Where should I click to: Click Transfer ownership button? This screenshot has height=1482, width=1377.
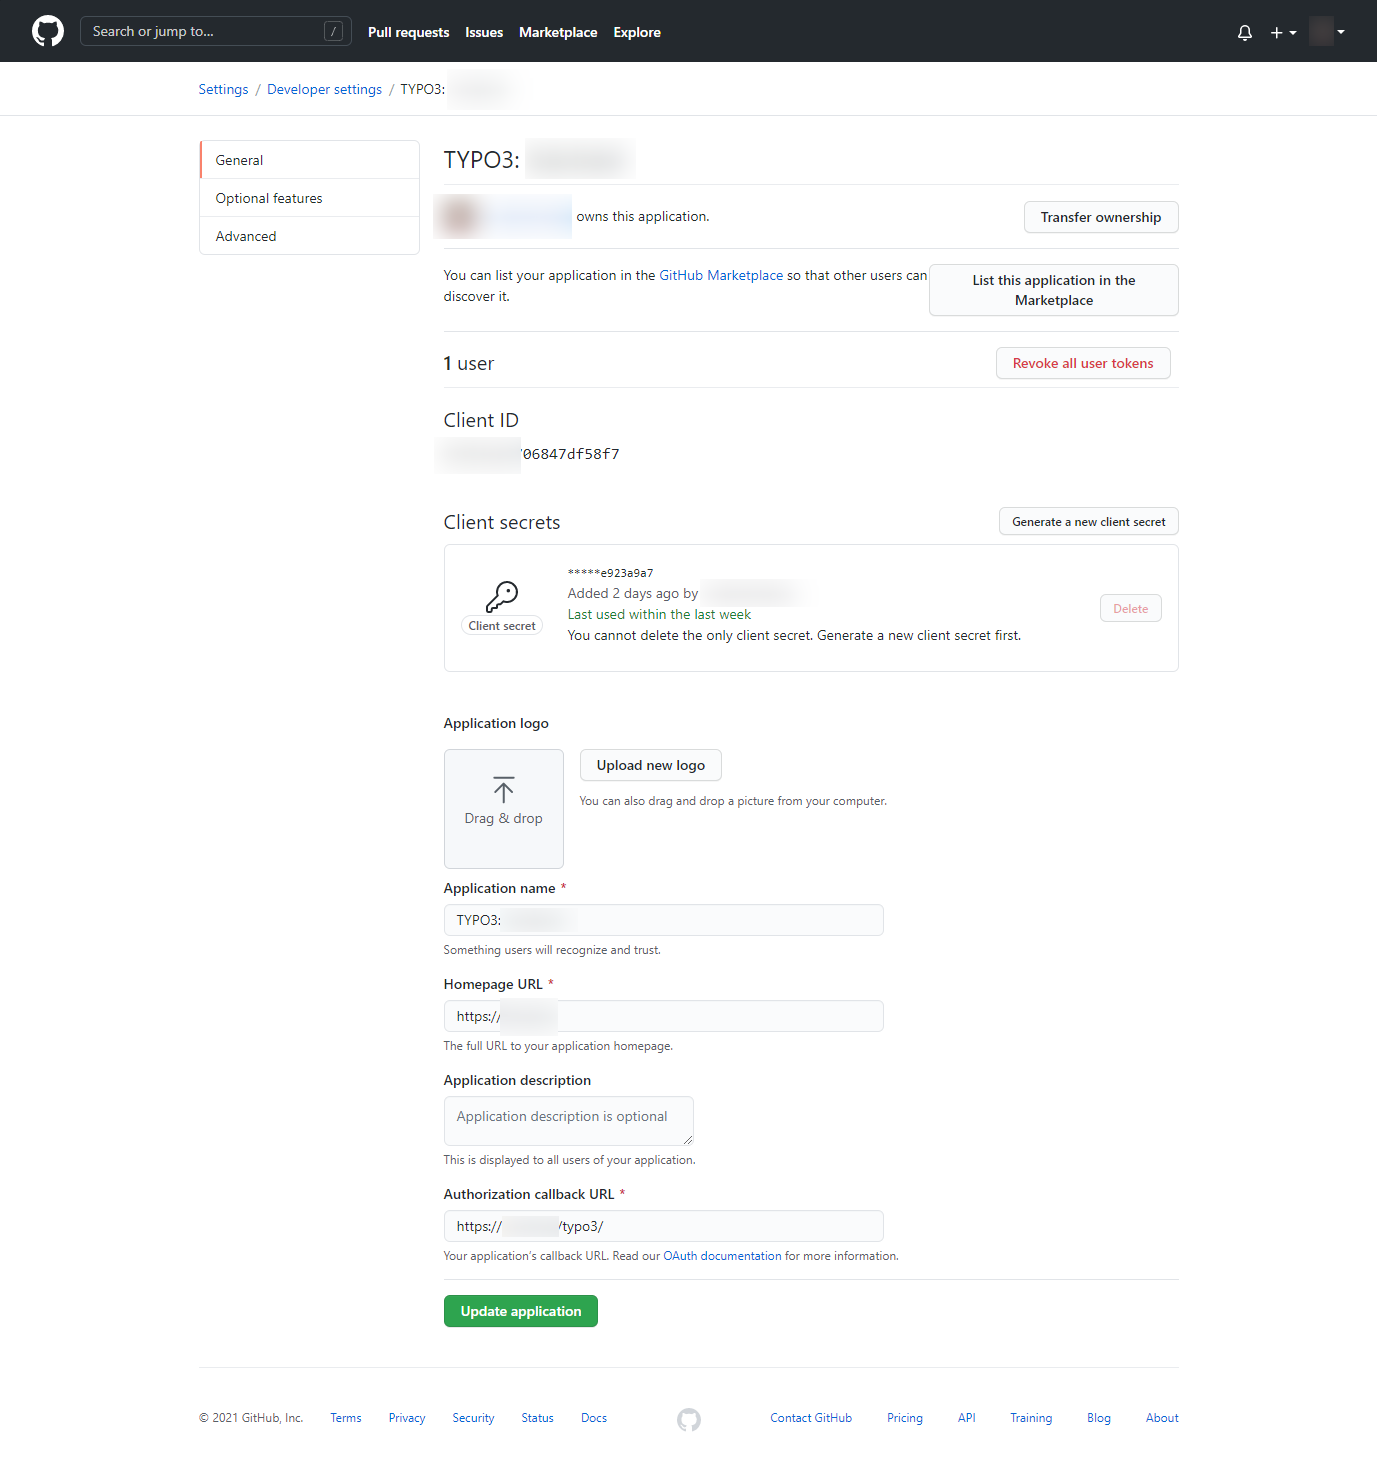(1101, 217)
